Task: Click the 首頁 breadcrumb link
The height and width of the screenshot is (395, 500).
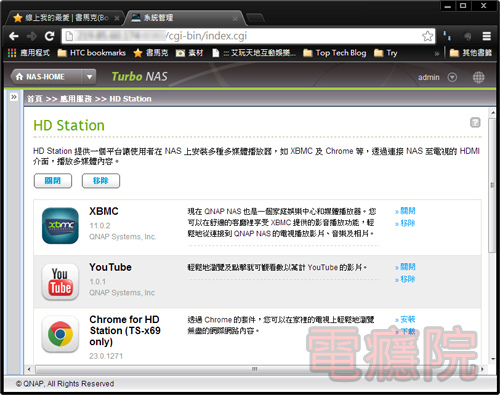Action: pyautogui.click(x=35, y=99)
